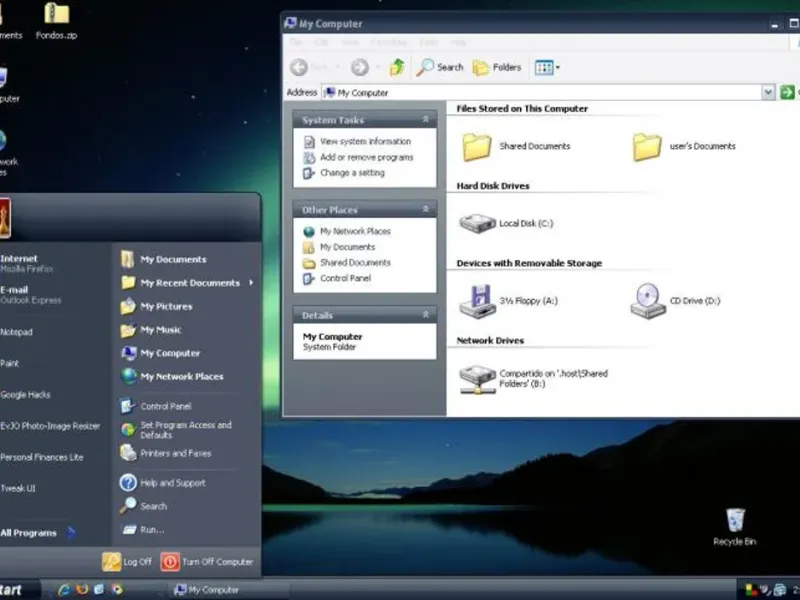Select the CD Drive (D:) icon
800x600 pixels.
click(x=648, y=301)
